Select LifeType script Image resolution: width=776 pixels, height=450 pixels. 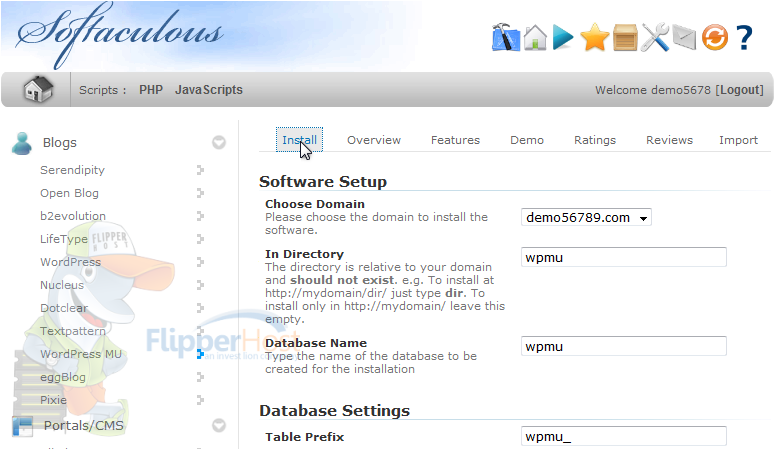(64, 239)
